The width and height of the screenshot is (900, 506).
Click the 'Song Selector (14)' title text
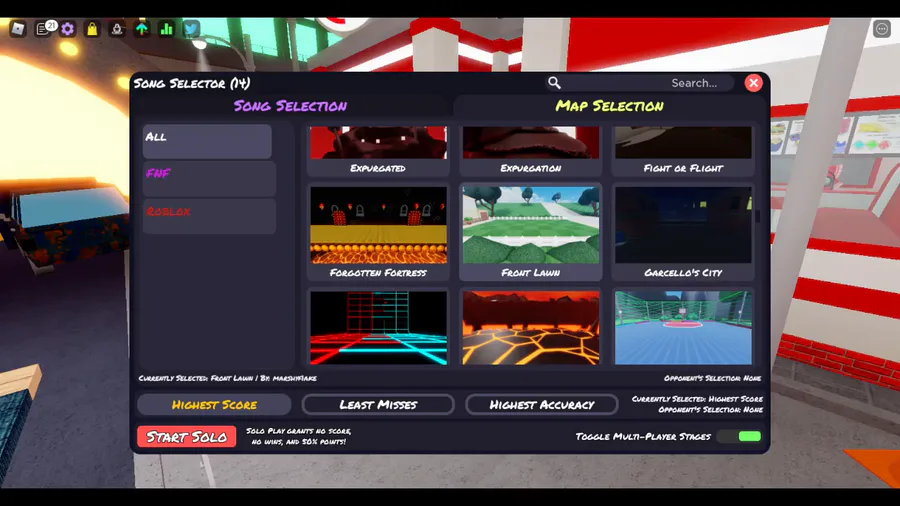pyautogui.click(x=192, y=83)
